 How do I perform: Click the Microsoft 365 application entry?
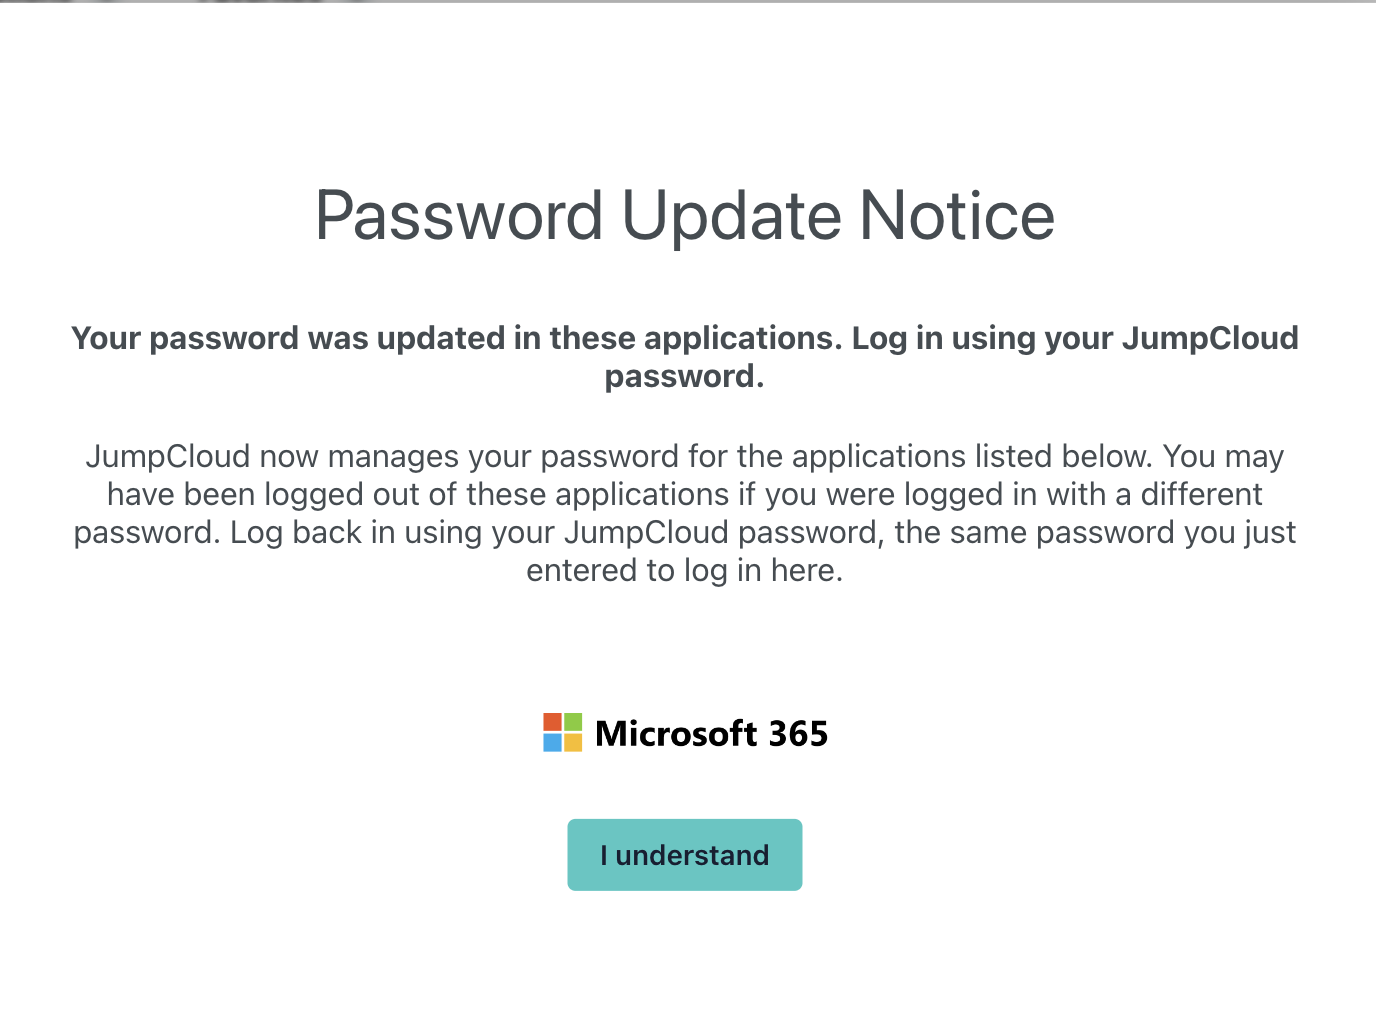[x=685, y=733]
